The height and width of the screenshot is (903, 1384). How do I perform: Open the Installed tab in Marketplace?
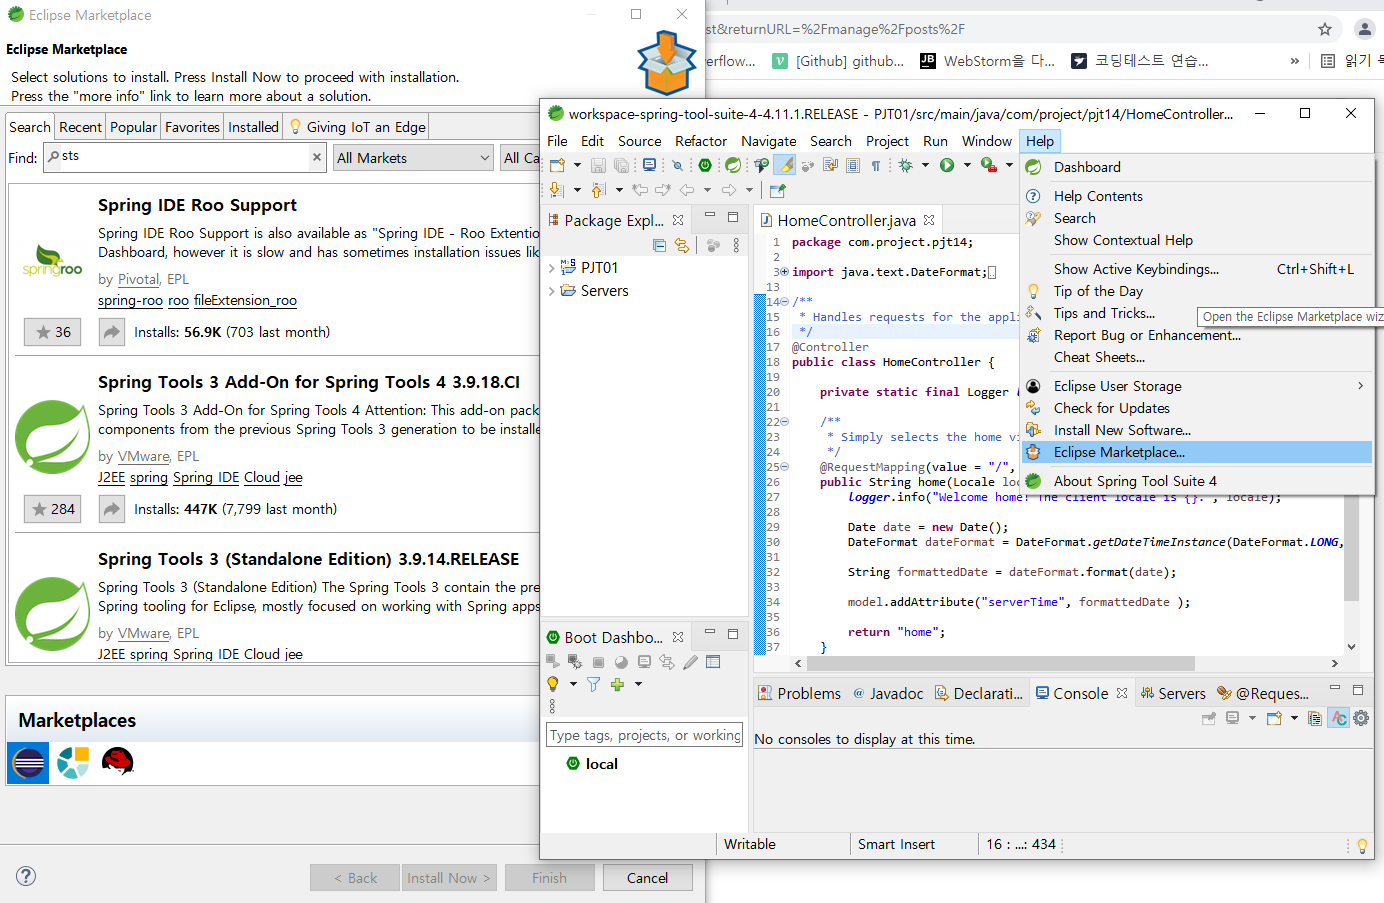(253, 127)
